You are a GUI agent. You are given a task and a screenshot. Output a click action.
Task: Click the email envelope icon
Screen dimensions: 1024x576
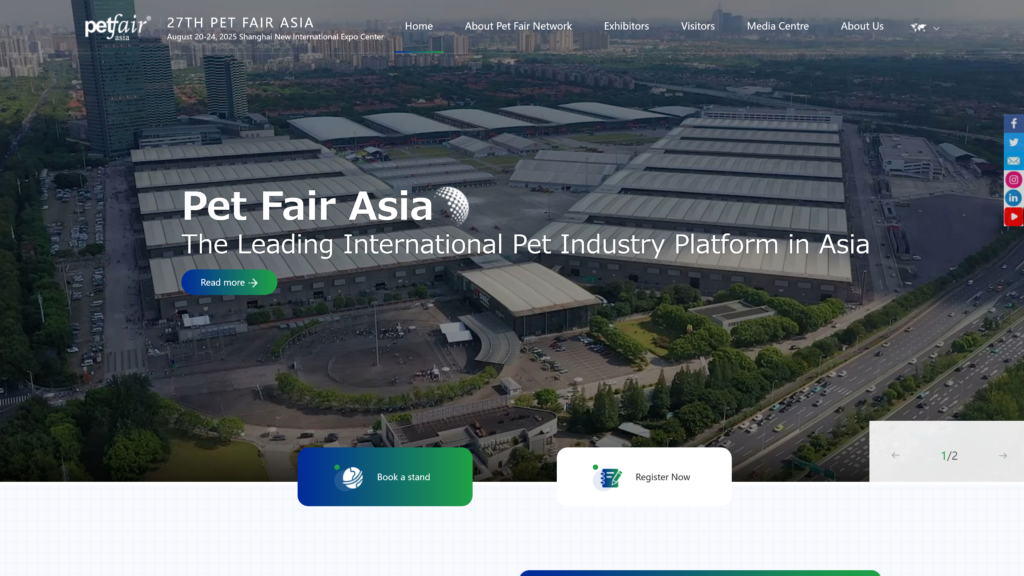[1014, 161]
